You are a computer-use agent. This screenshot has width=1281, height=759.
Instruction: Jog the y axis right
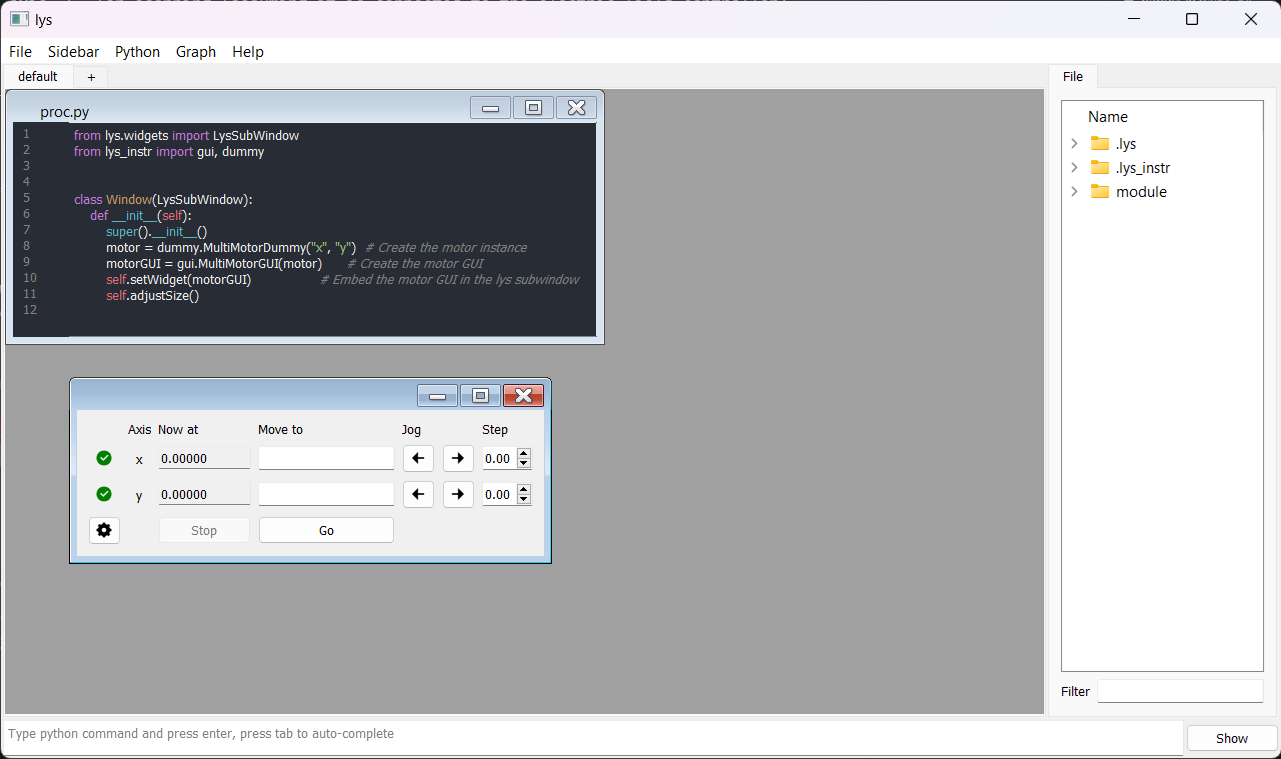tap(458, 495)
